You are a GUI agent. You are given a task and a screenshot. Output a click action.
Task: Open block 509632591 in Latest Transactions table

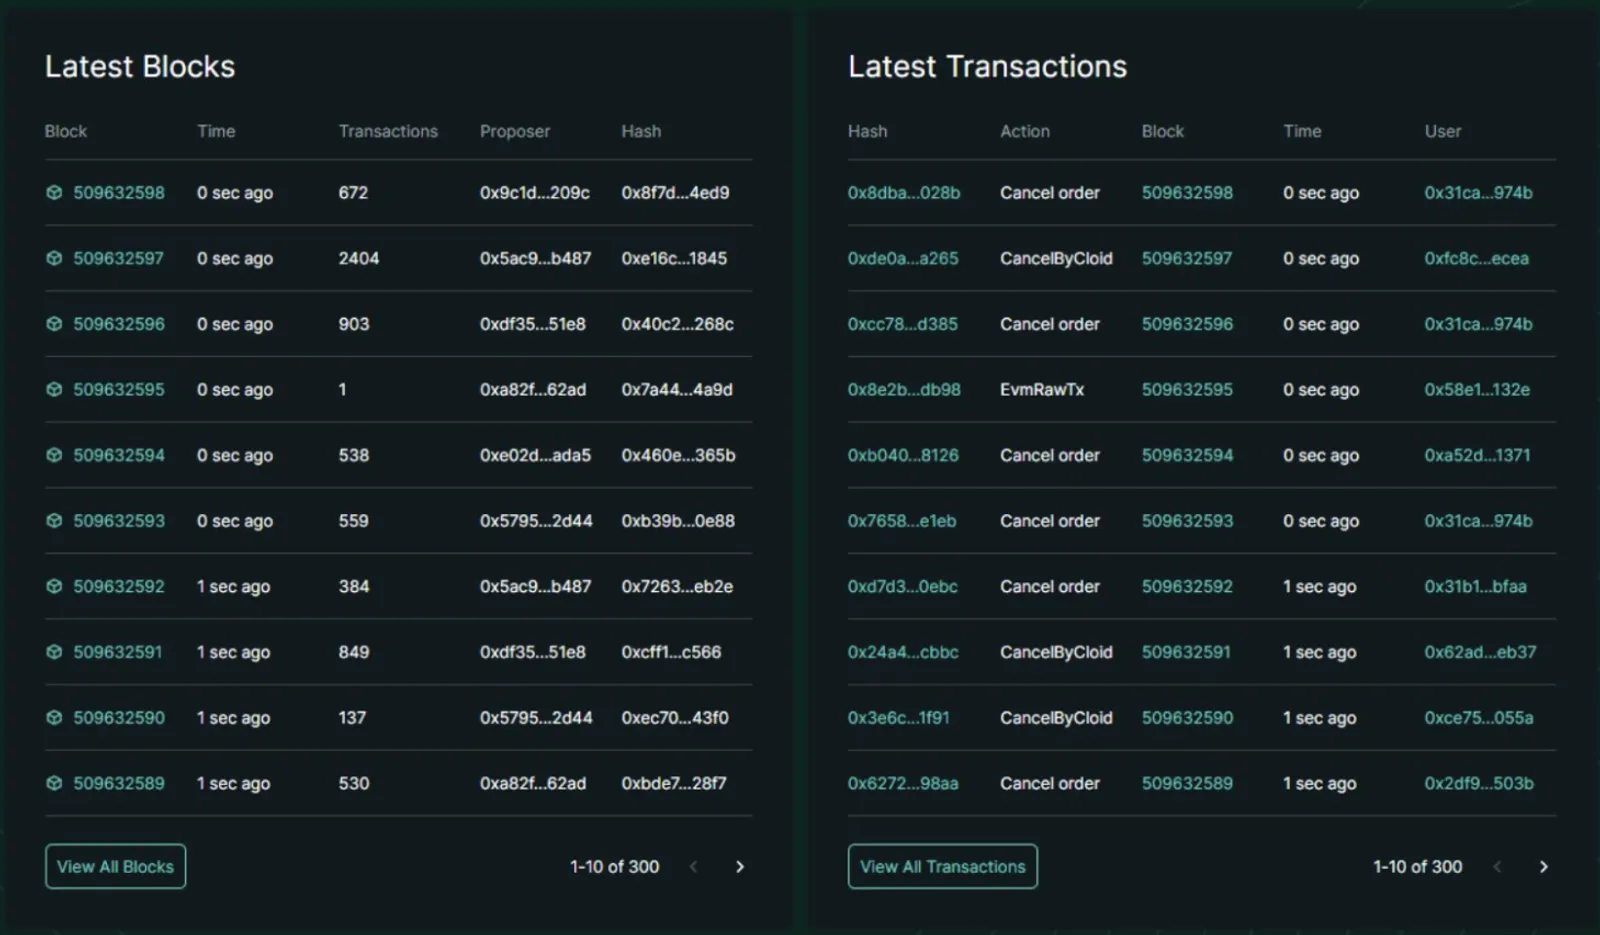click(1186, 652)
